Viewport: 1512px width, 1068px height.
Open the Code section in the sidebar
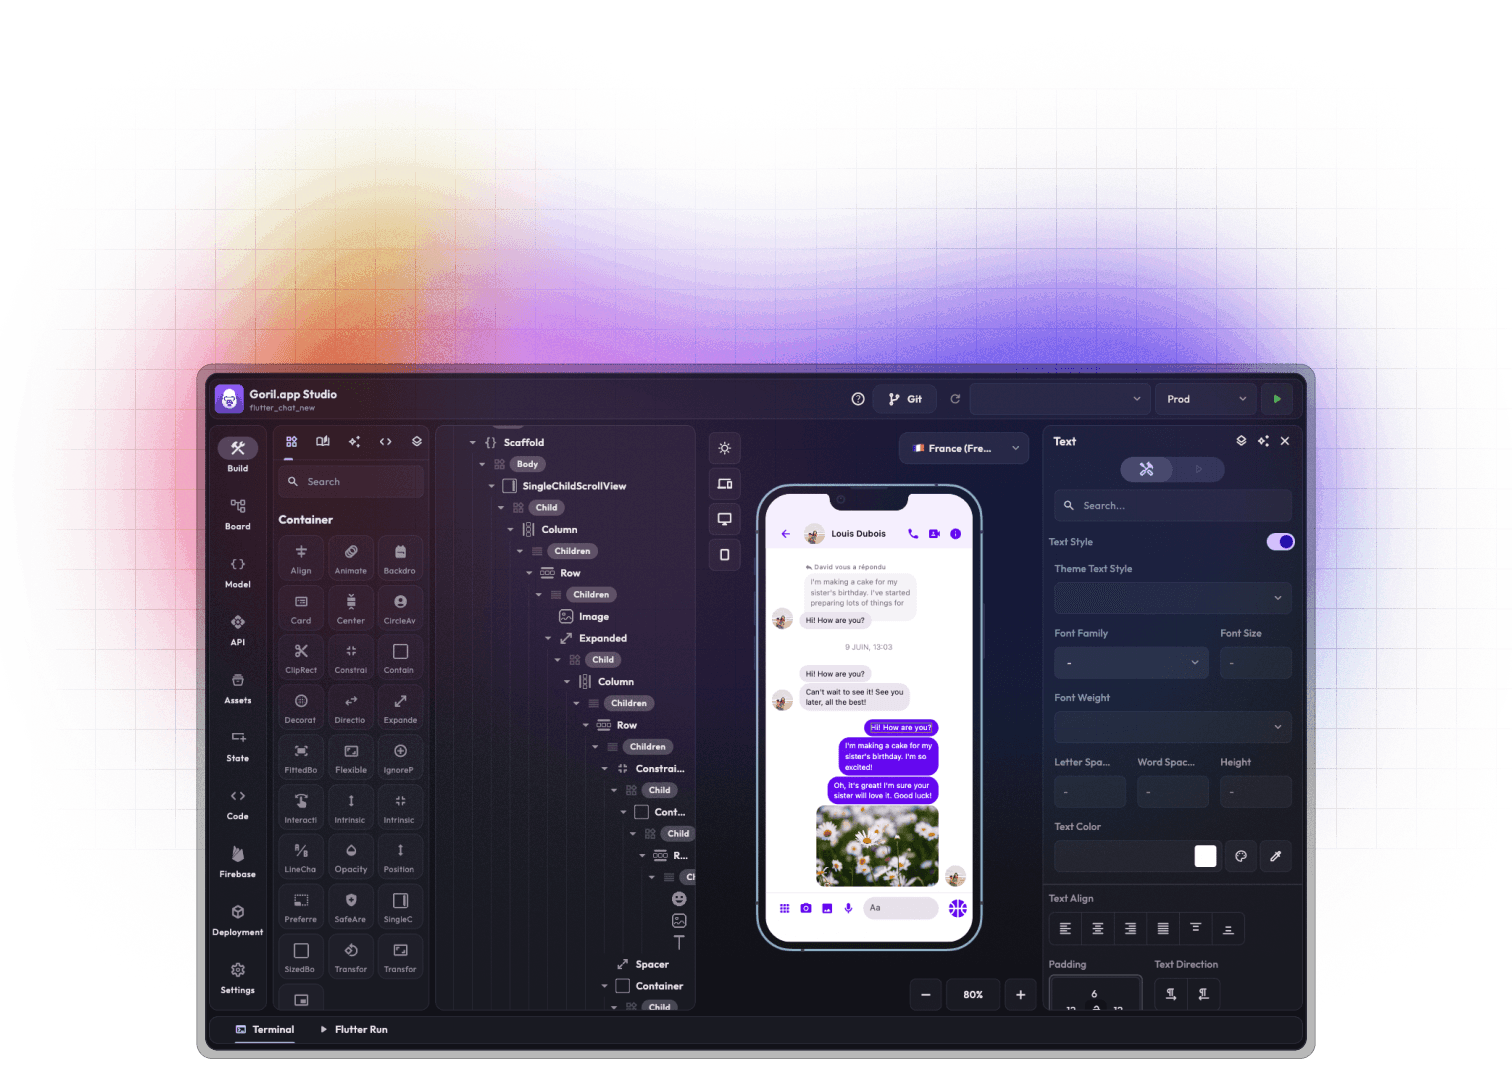pos(238,803)
